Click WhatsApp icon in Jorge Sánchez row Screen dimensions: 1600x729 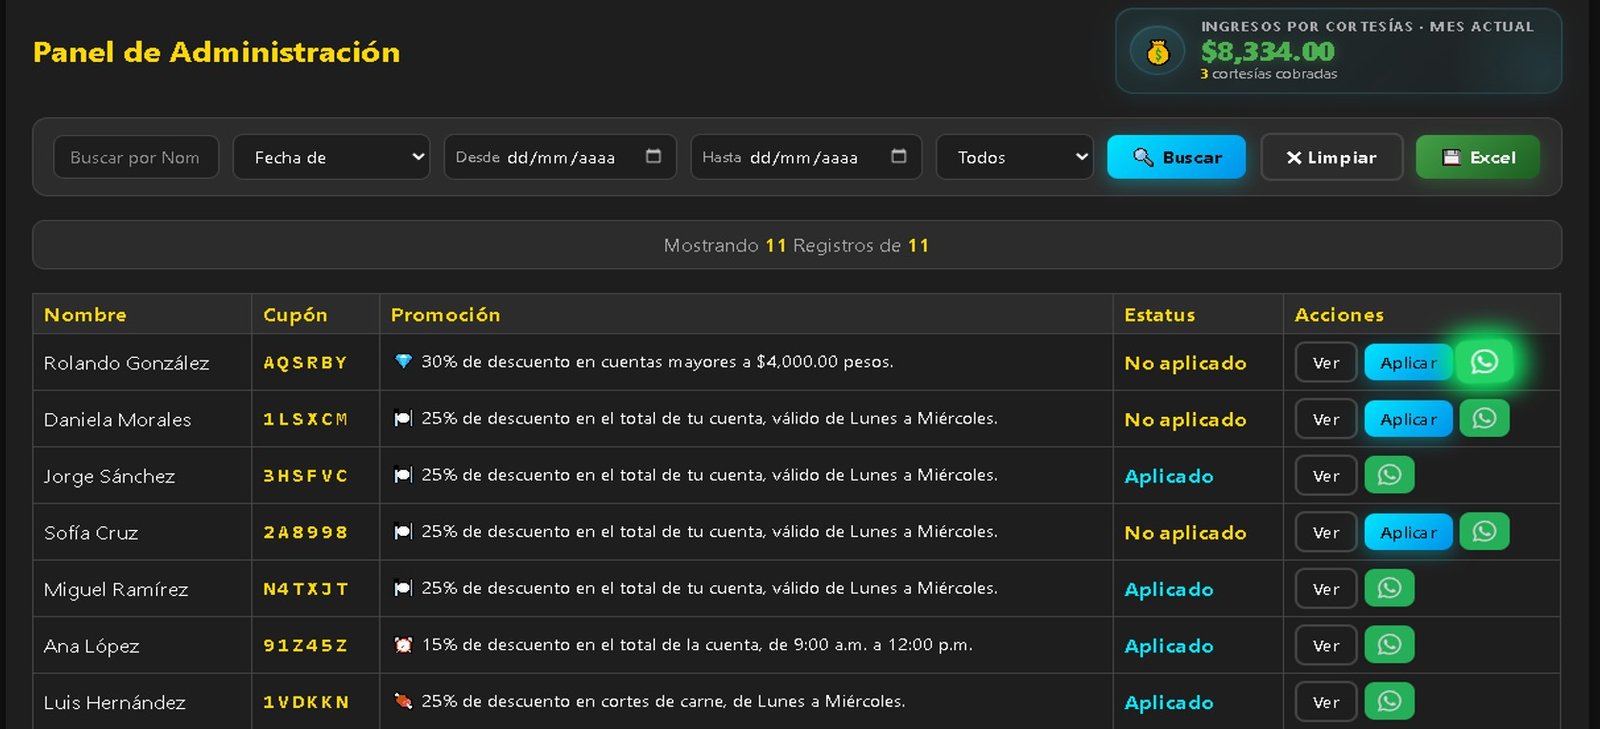pos(1389,476)
